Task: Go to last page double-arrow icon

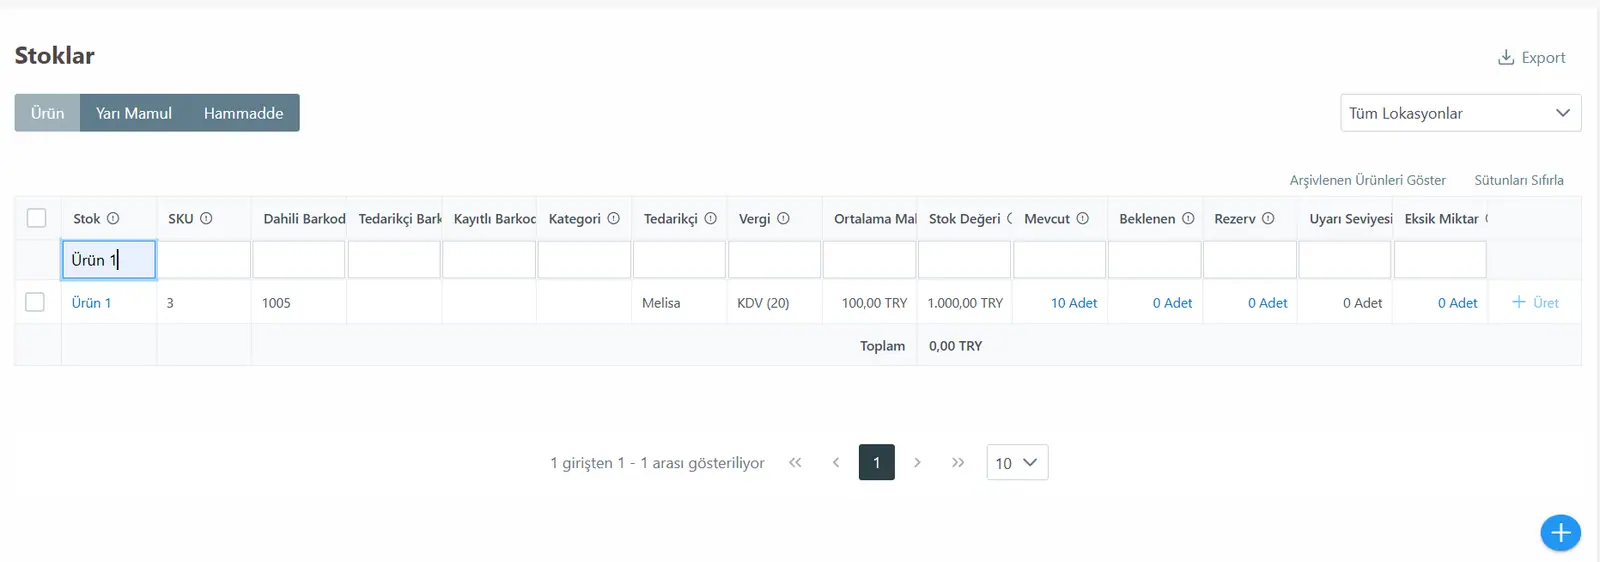Action: [958, 463]
